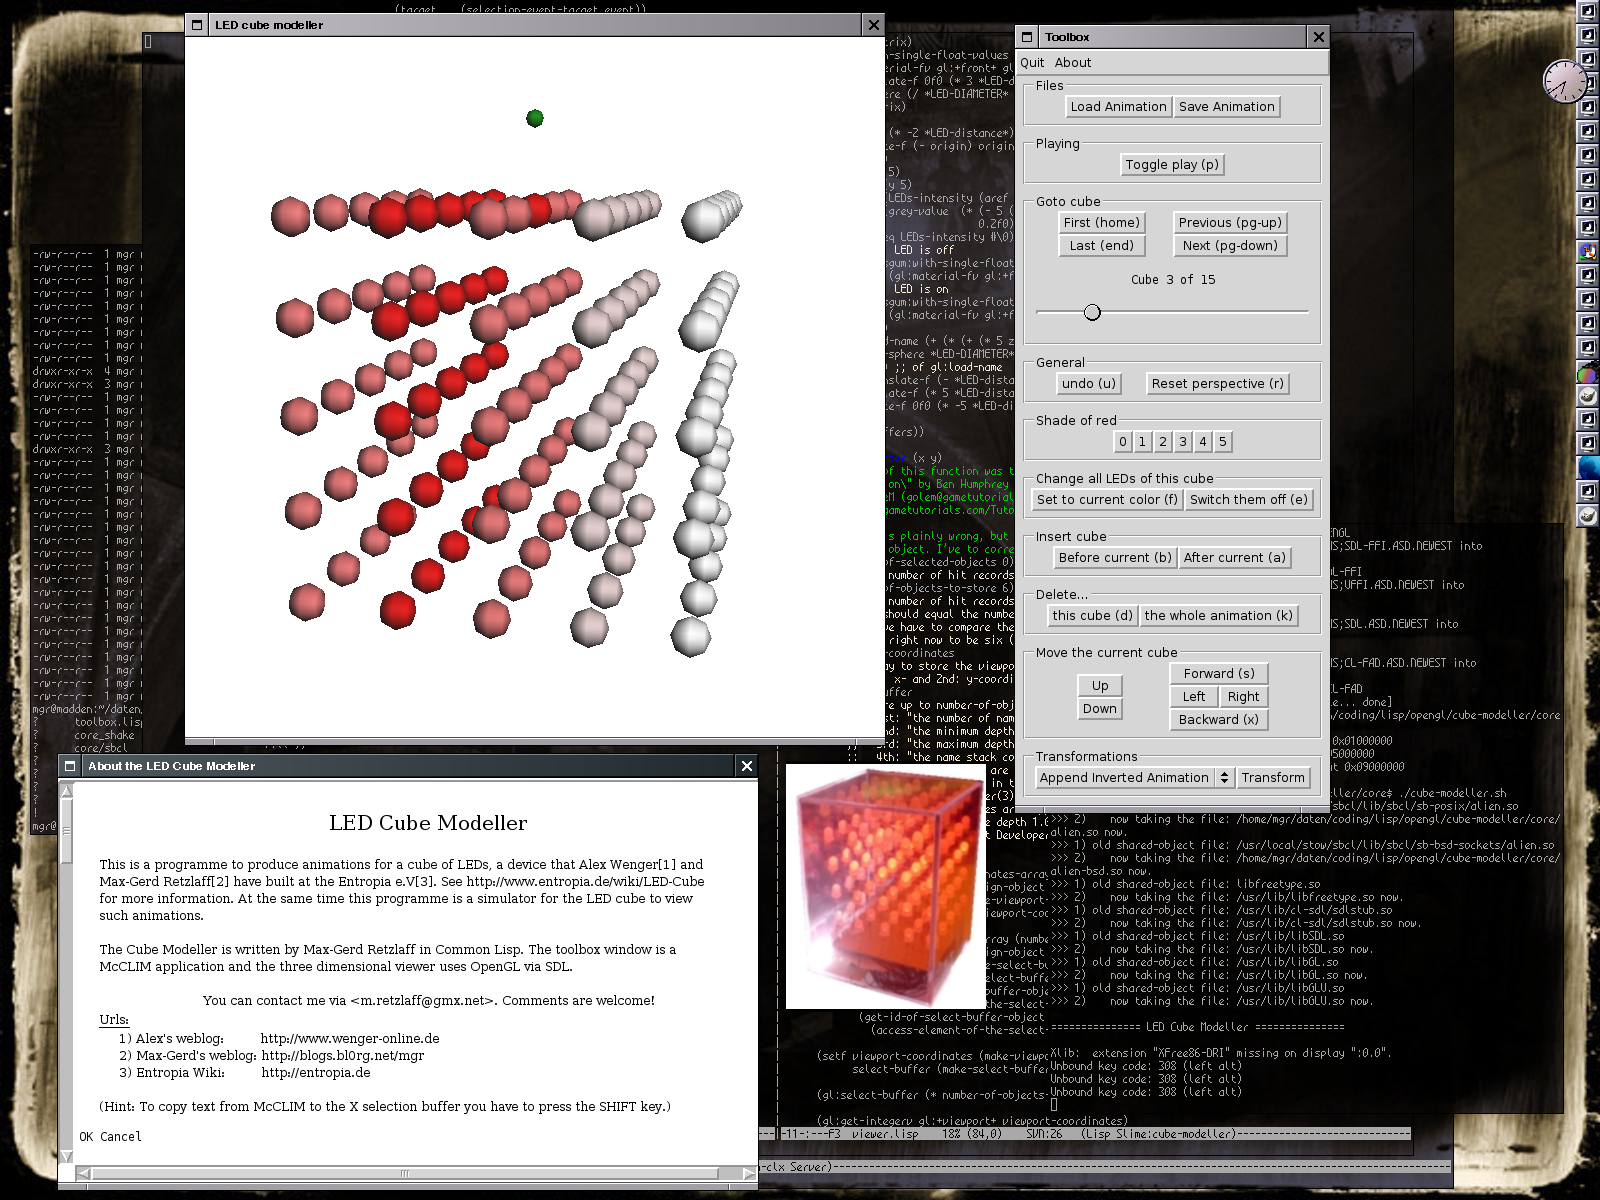Select shade of red 2

click(1162, 442)
